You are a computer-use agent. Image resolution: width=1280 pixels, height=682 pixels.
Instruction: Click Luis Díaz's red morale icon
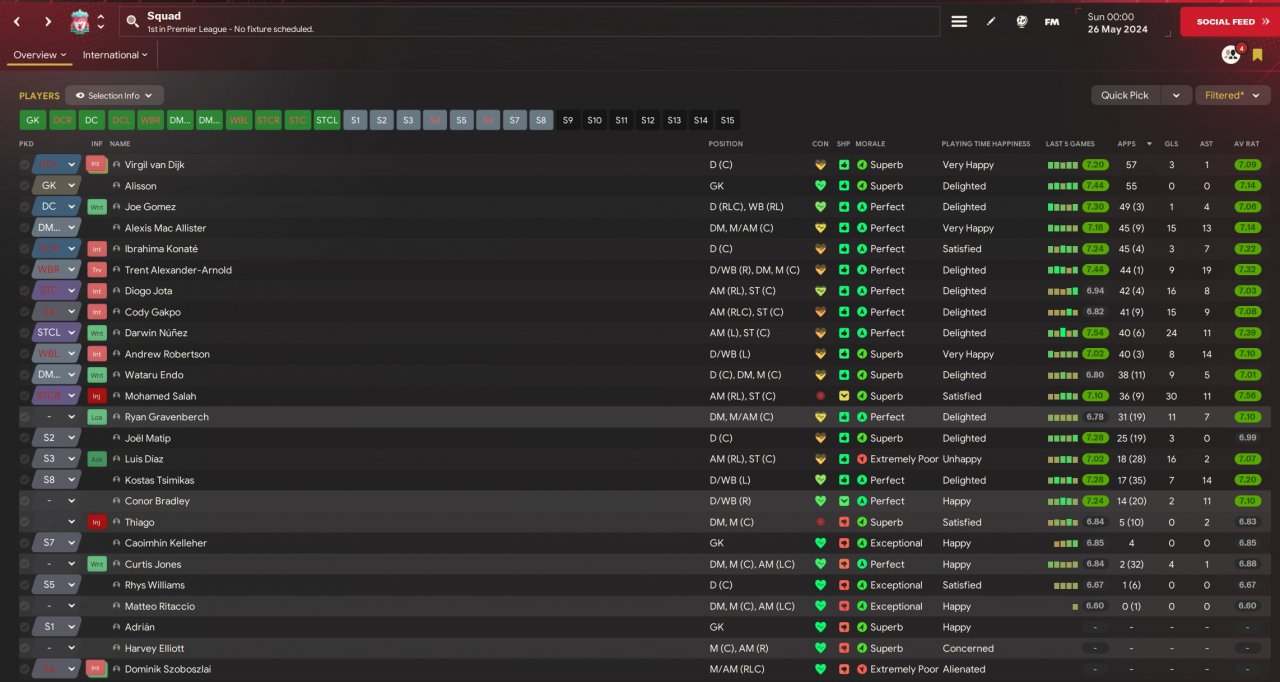pyautogui.click(x=862, y=459)
